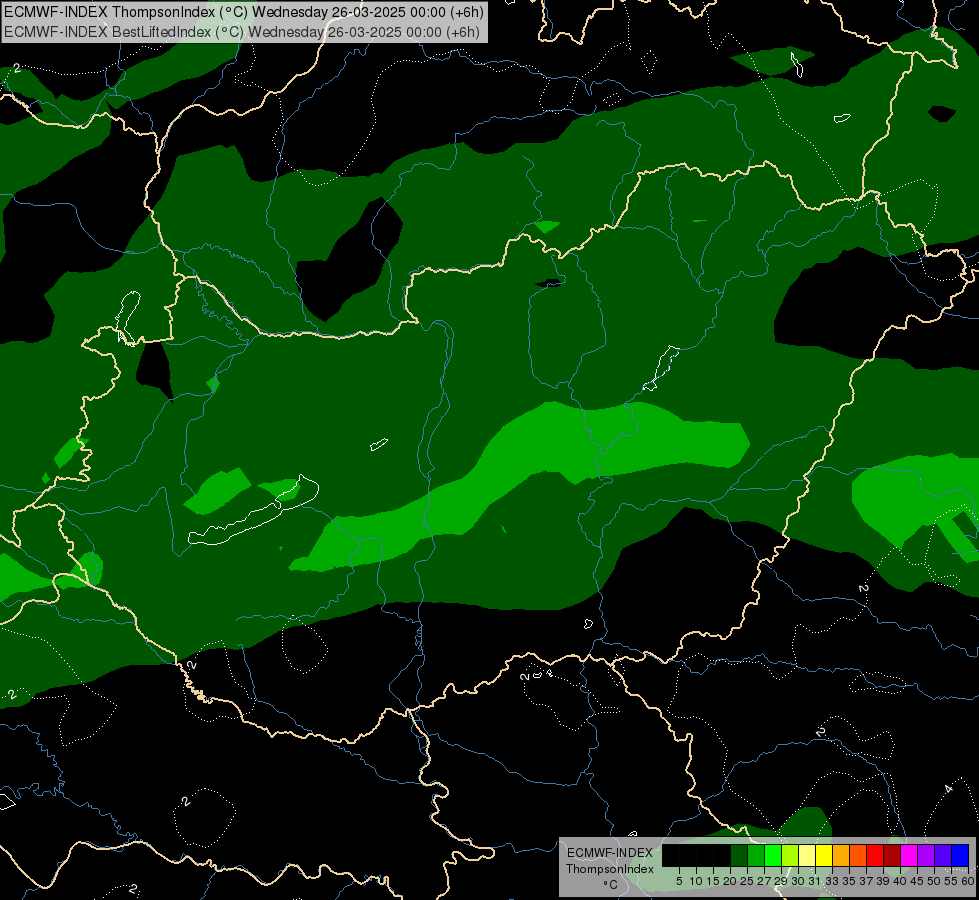979x900 pixels.
Task: Click the °C unit label in legend
Action: pyautogui.click(x=611, y=885)
